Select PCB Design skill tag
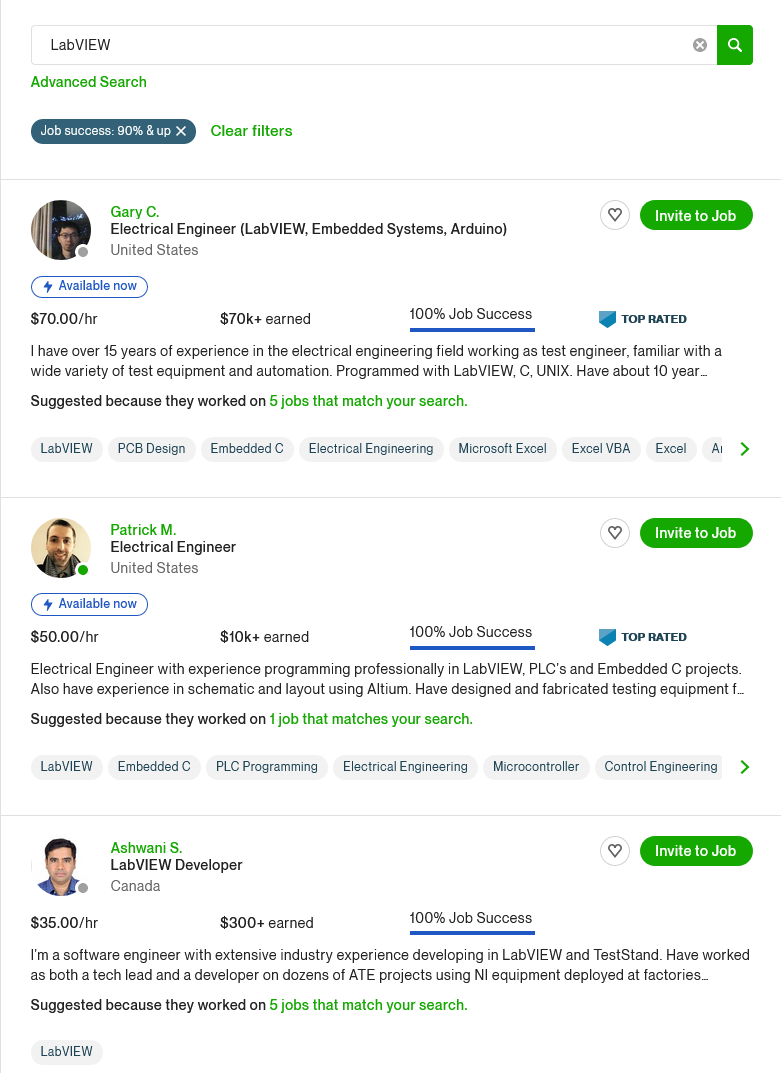This screenshot has height=1073, width=781. [152, 449]
